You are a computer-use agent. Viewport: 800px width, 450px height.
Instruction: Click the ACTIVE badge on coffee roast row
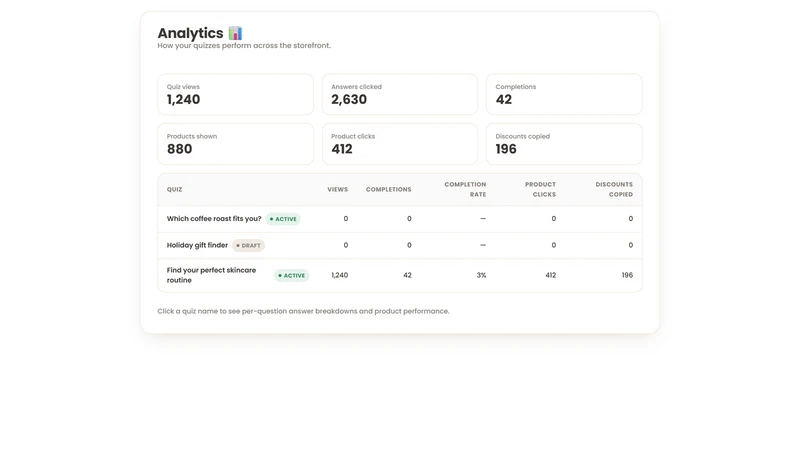click(x=283, y=219)
